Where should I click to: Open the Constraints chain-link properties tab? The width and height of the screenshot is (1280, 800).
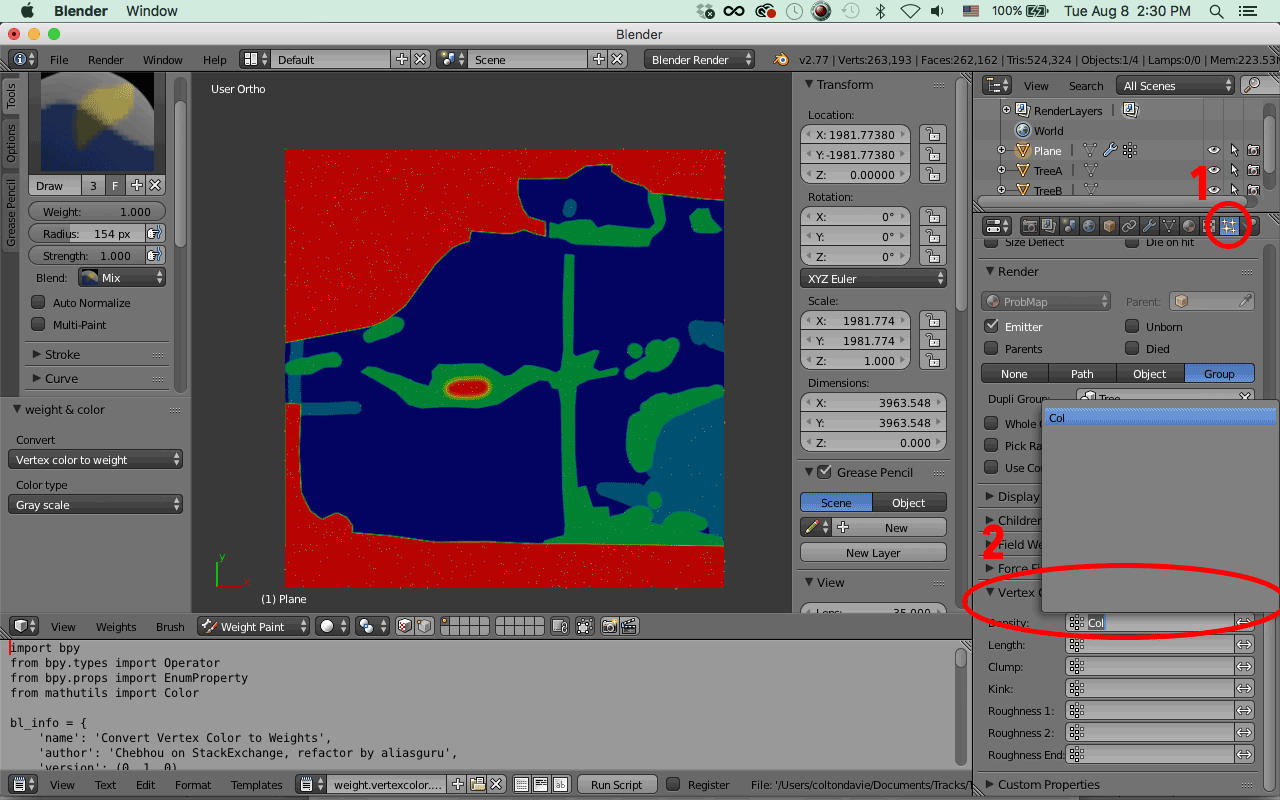click(x=1129, y=226)
